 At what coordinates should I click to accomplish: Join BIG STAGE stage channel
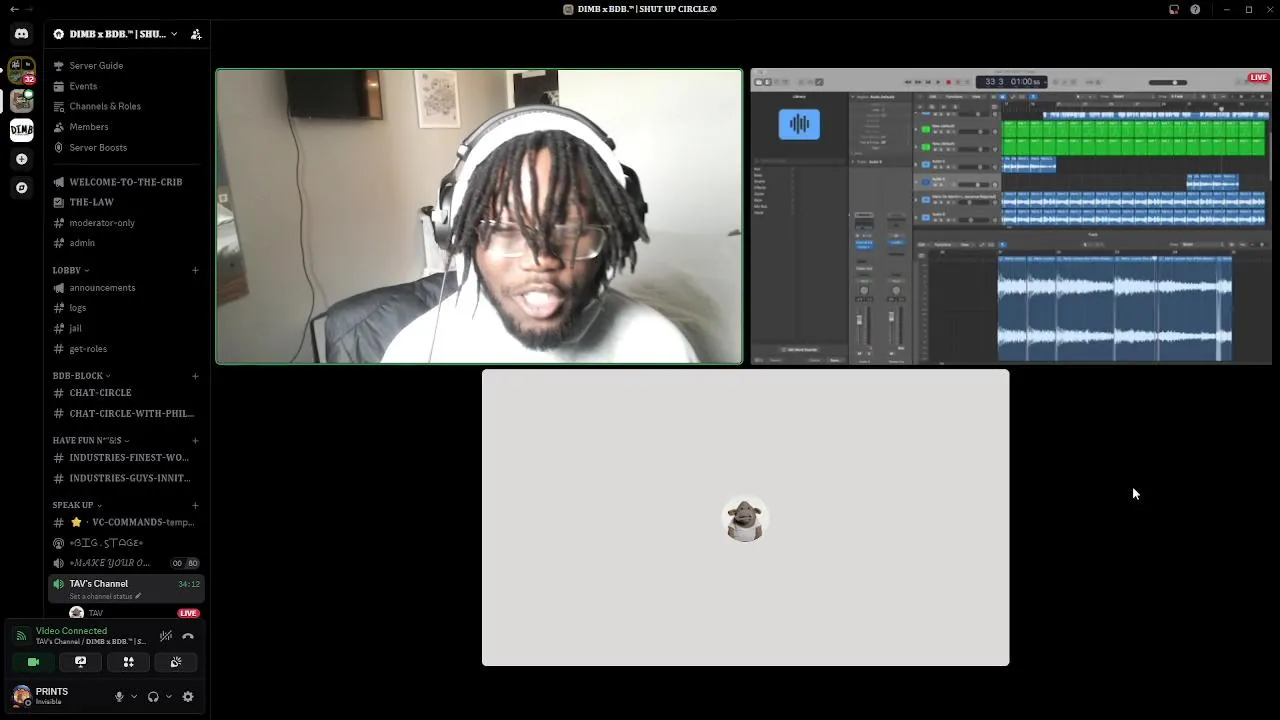[x=126, y=543]
